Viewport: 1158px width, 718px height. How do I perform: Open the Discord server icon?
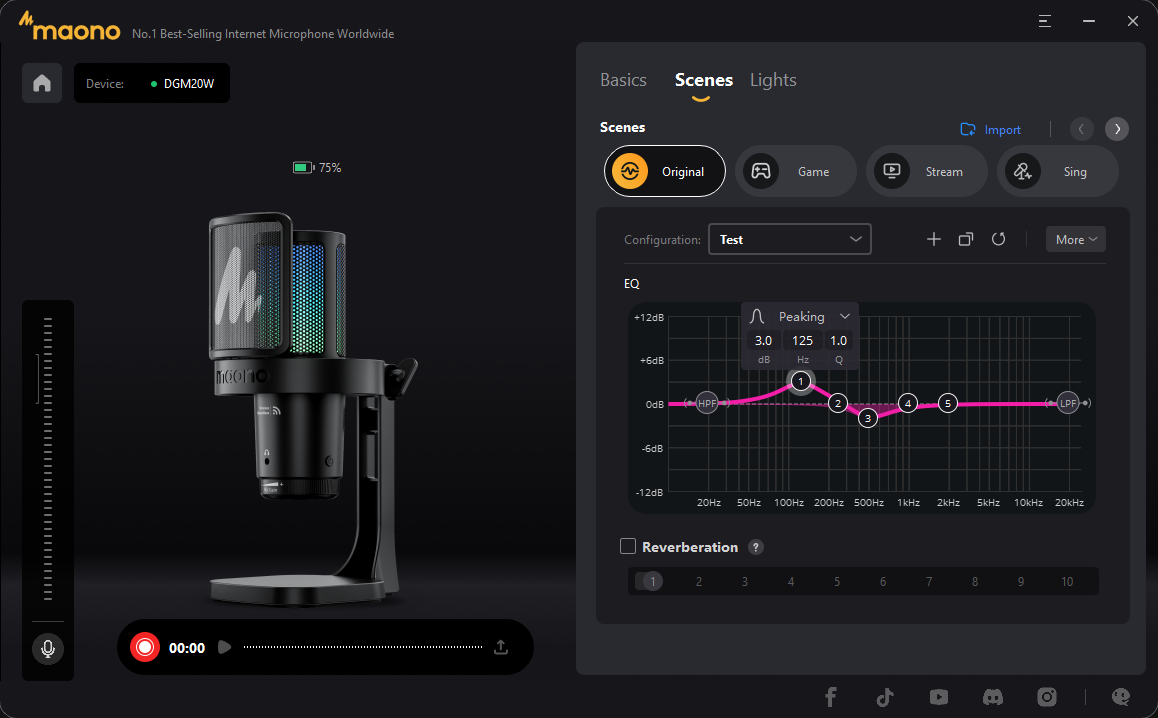click(993, 697)
